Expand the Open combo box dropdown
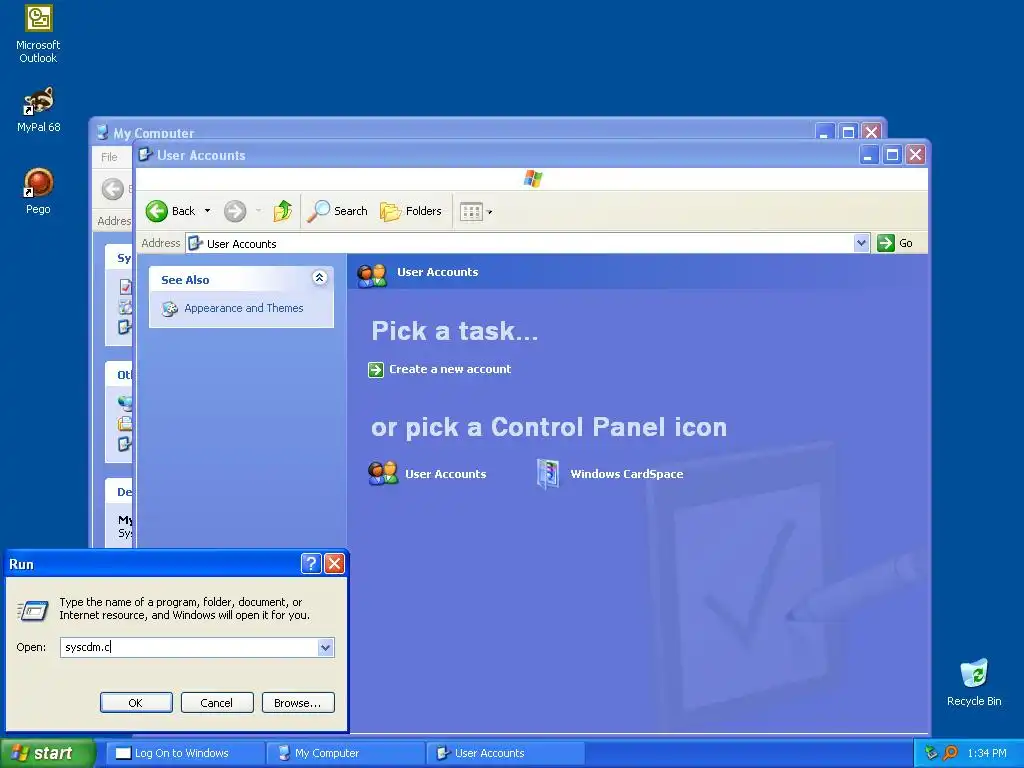The image size is (1024, 768). pyautogui.click(x=326, y=647)
